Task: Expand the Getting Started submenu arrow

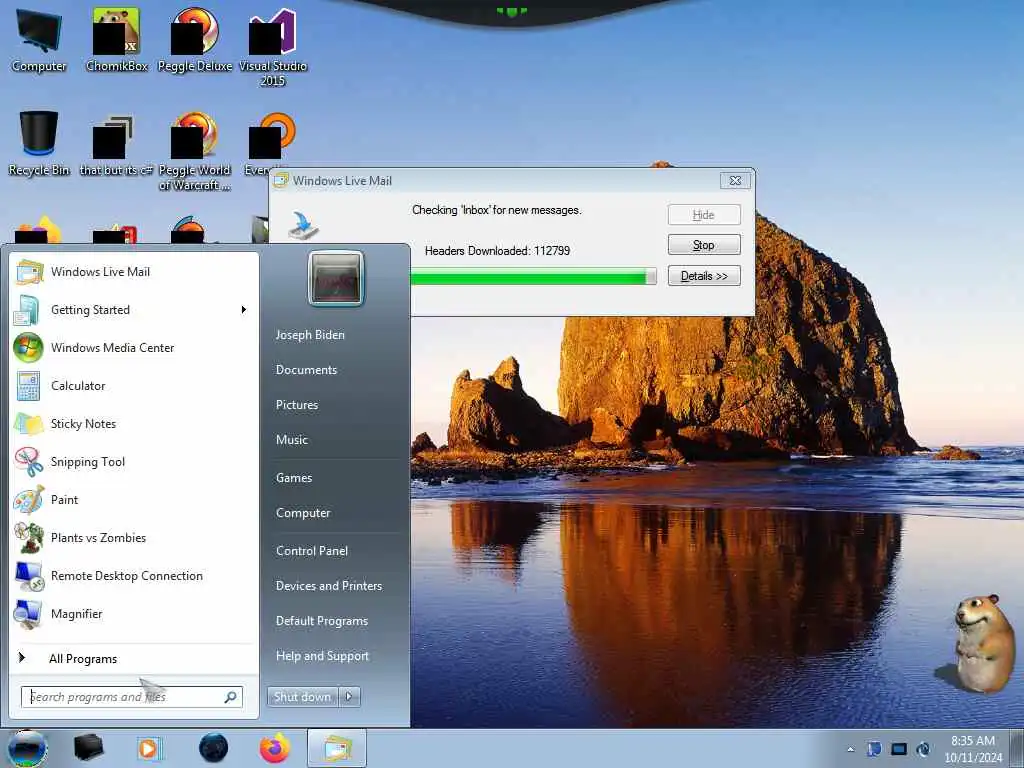Action: [x=244, y=310]
